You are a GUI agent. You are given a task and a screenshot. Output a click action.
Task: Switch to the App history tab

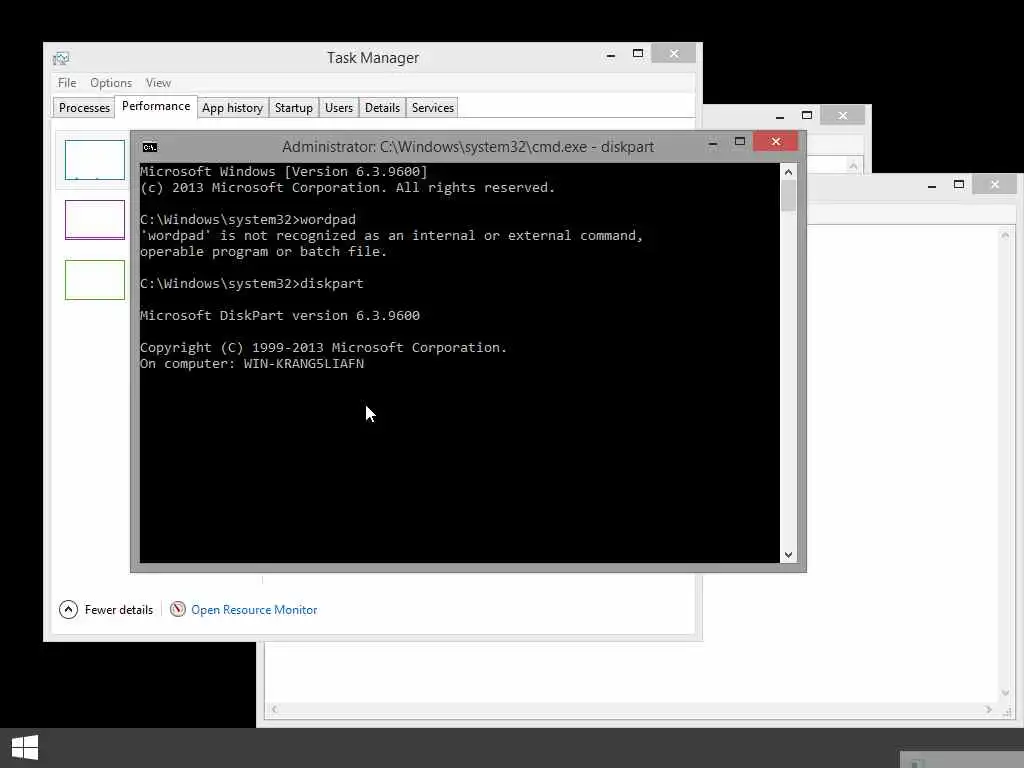[232, 108]
